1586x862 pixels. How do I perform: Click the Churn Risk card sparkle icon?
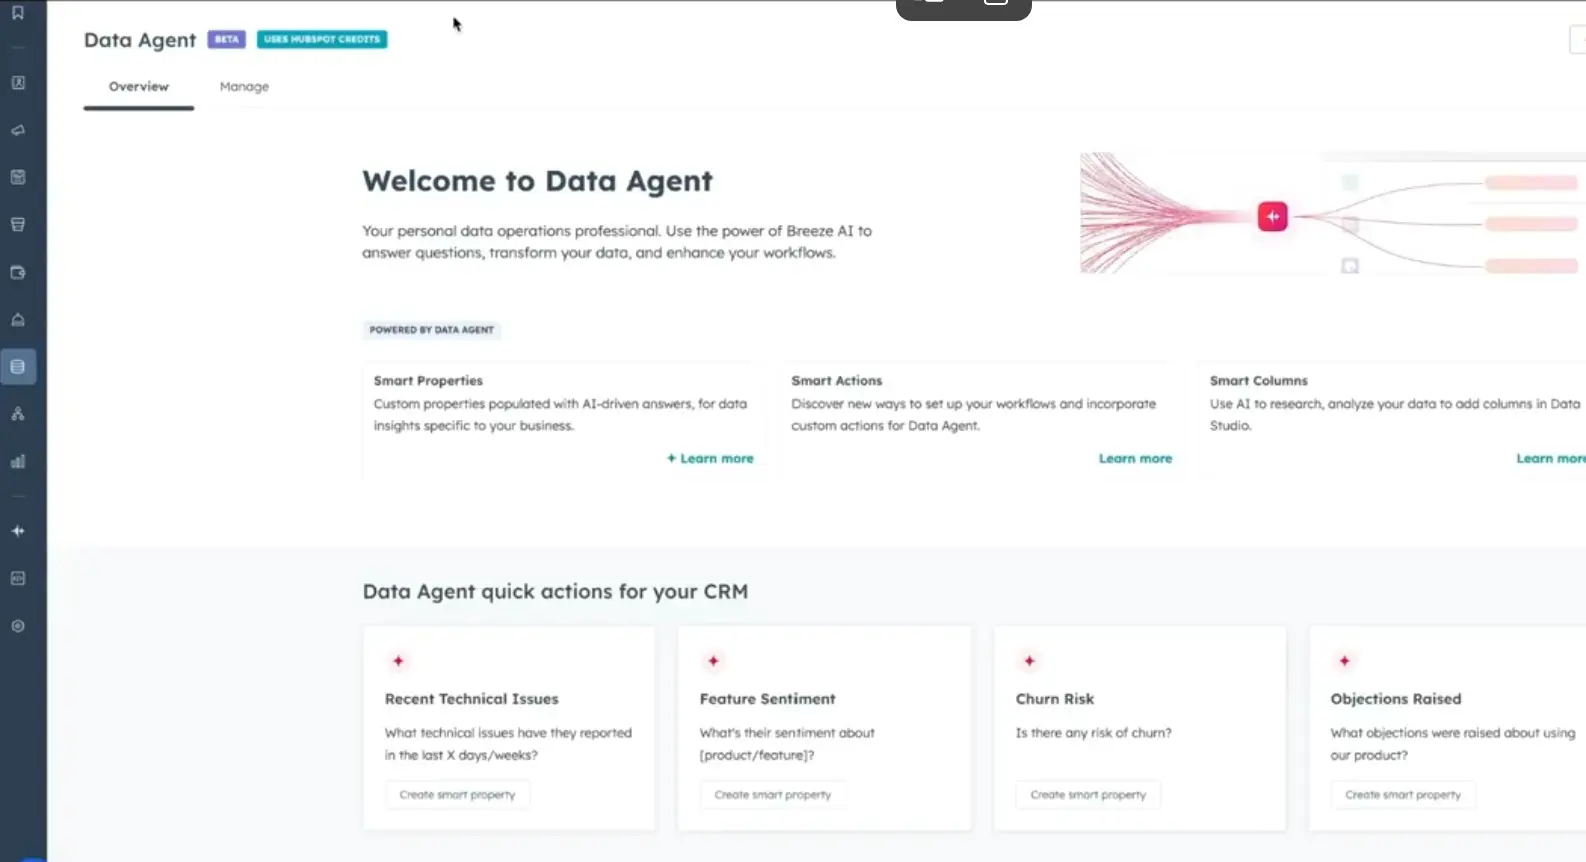(x=1029, y=661)
